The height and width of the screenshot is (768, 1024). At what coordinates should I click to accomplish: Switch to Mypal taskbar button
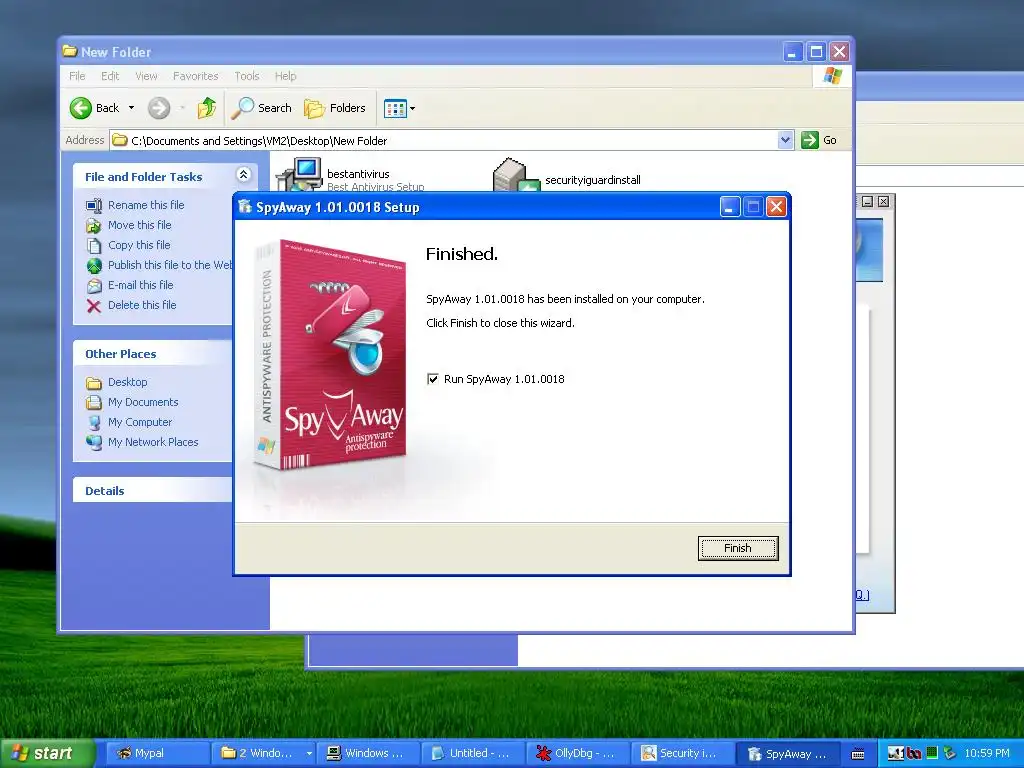click(157, 753)
